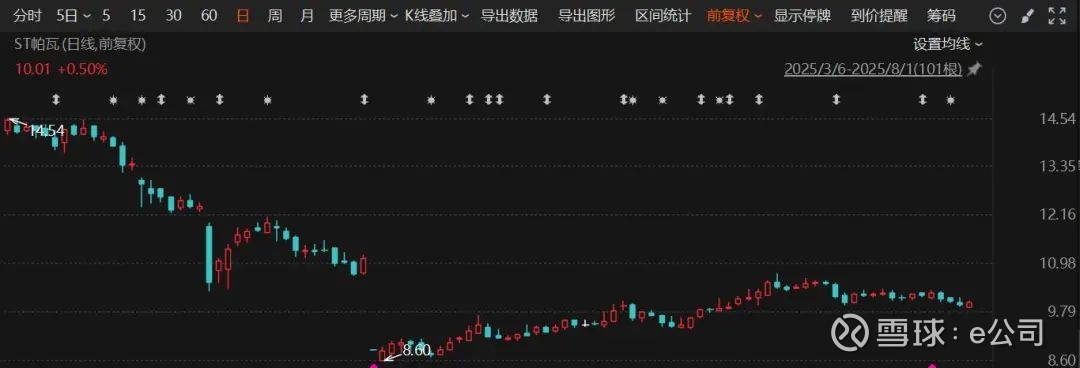Click the magenta diamond marker near 8.60 low
Viewport: 1080px width, 368px height.
pyautogui.click(x=375, y=366)
